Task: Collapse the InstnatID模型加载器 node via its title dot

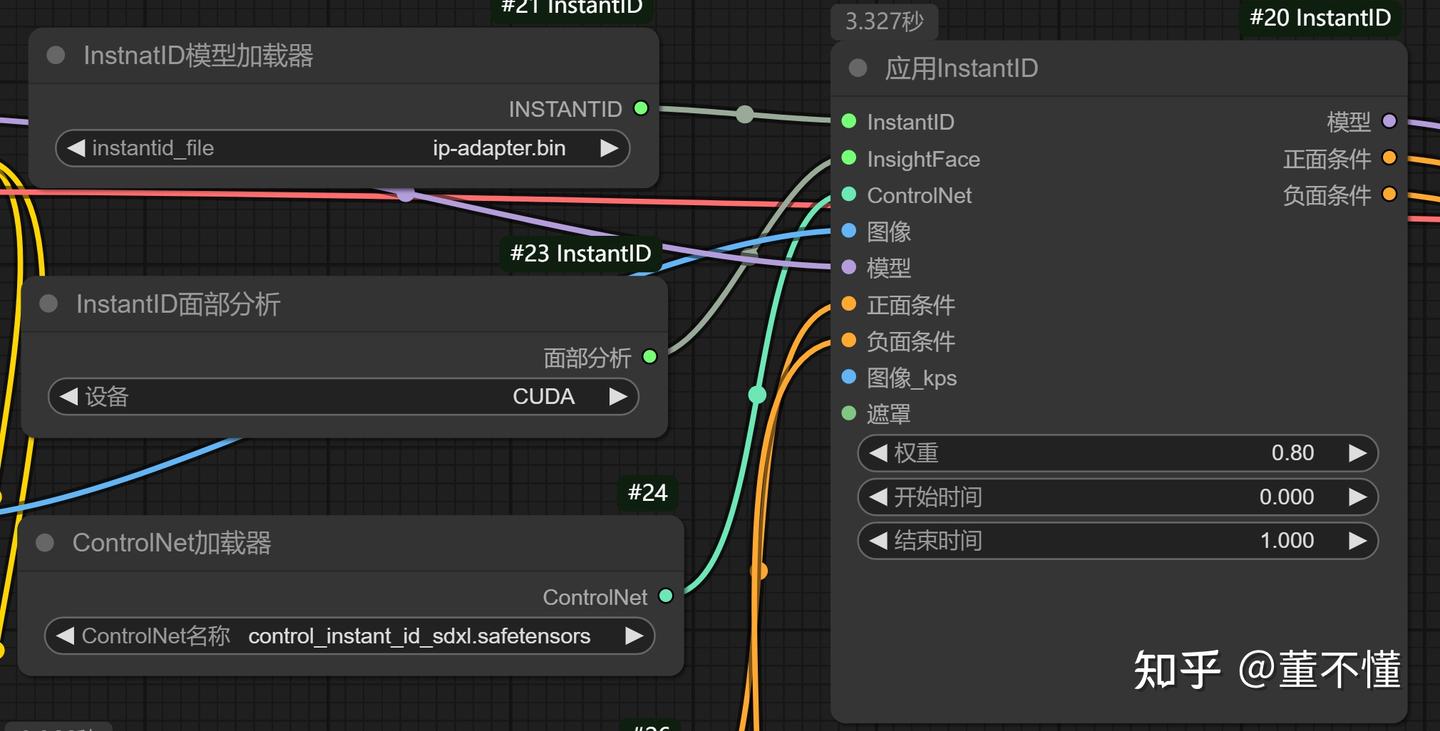Action: point(55,56)
